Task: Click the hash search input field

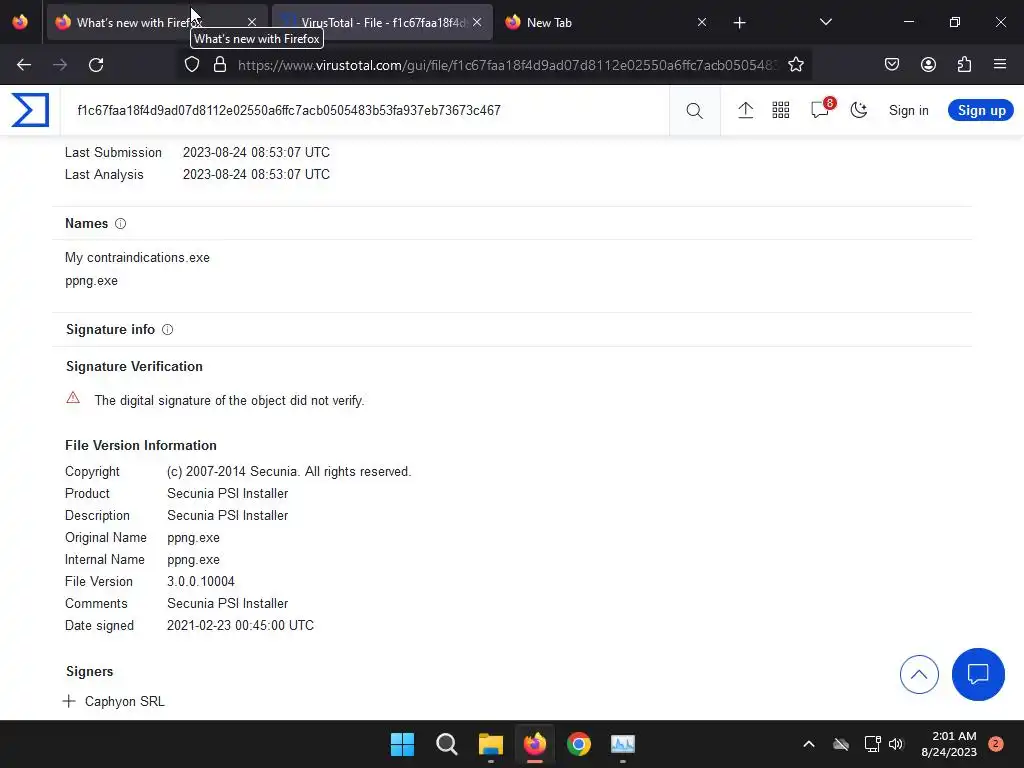Action: click(366, 110)
